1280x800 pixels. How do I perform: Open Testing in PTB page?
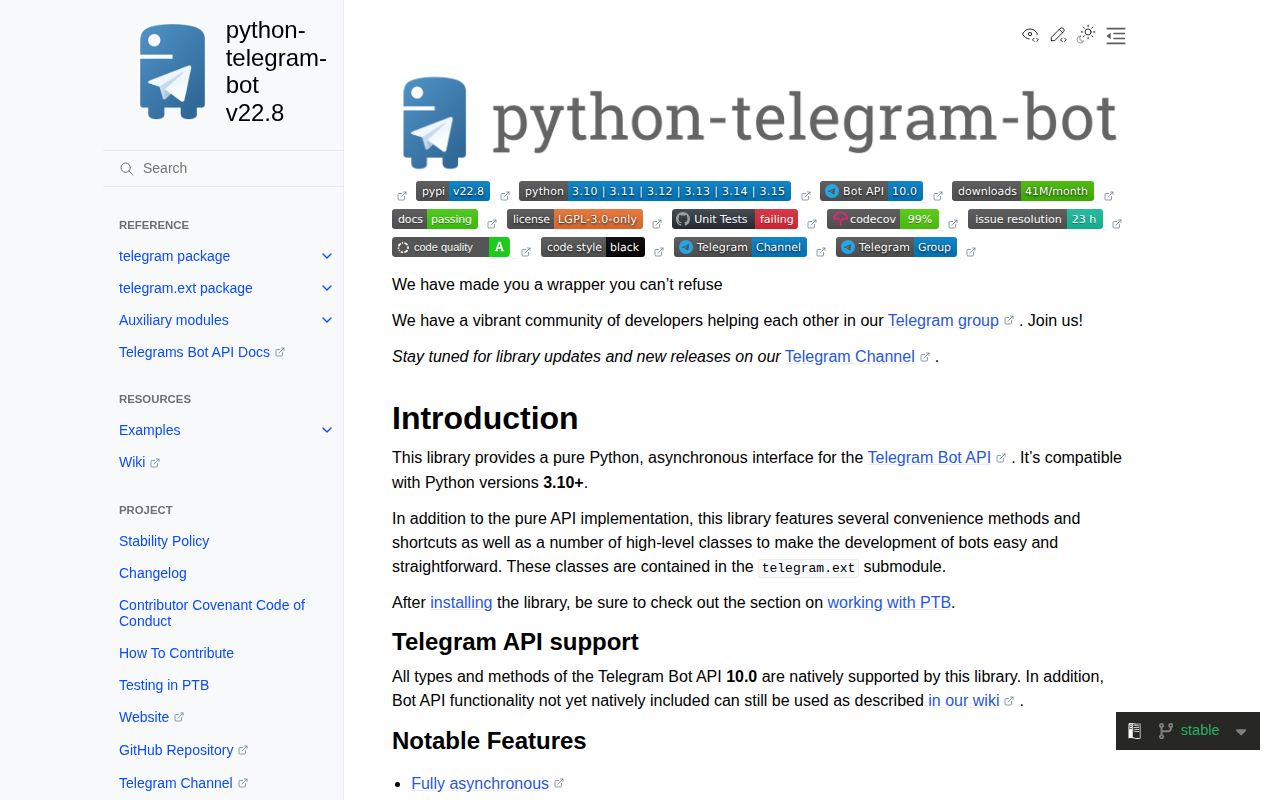(164, 685)
